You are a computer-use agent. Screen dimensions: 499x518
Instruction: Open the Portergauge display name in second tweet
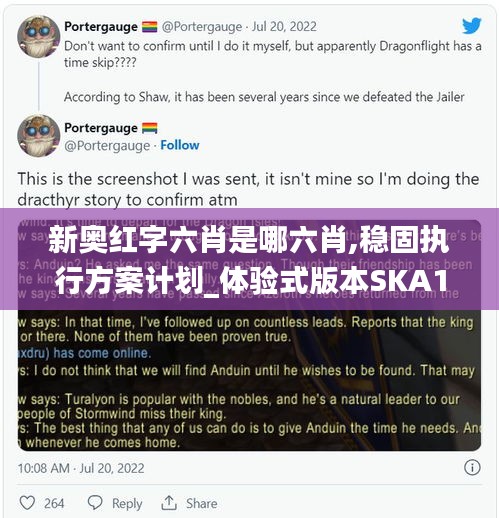click(x=101, y=128)
